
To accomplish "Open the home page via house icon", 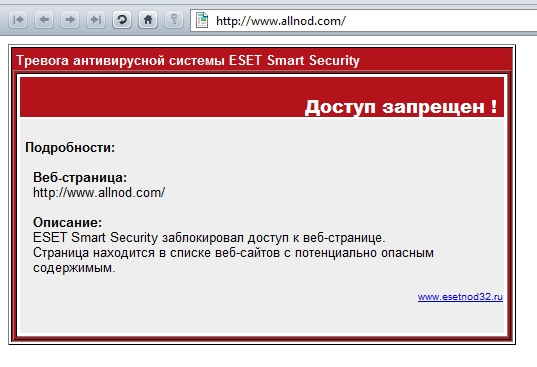I will (148, 20).
